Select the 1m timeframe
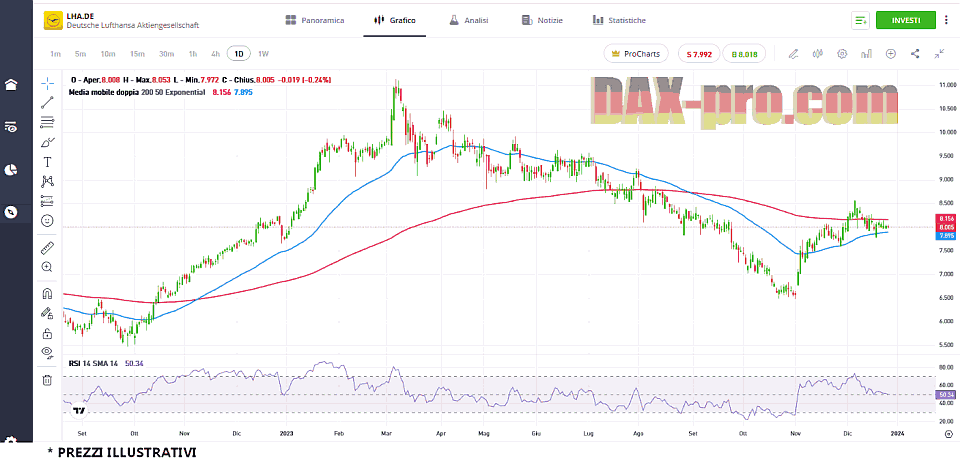Image resolution: width=960 pixels, height=461 pixels. [56, 54]
